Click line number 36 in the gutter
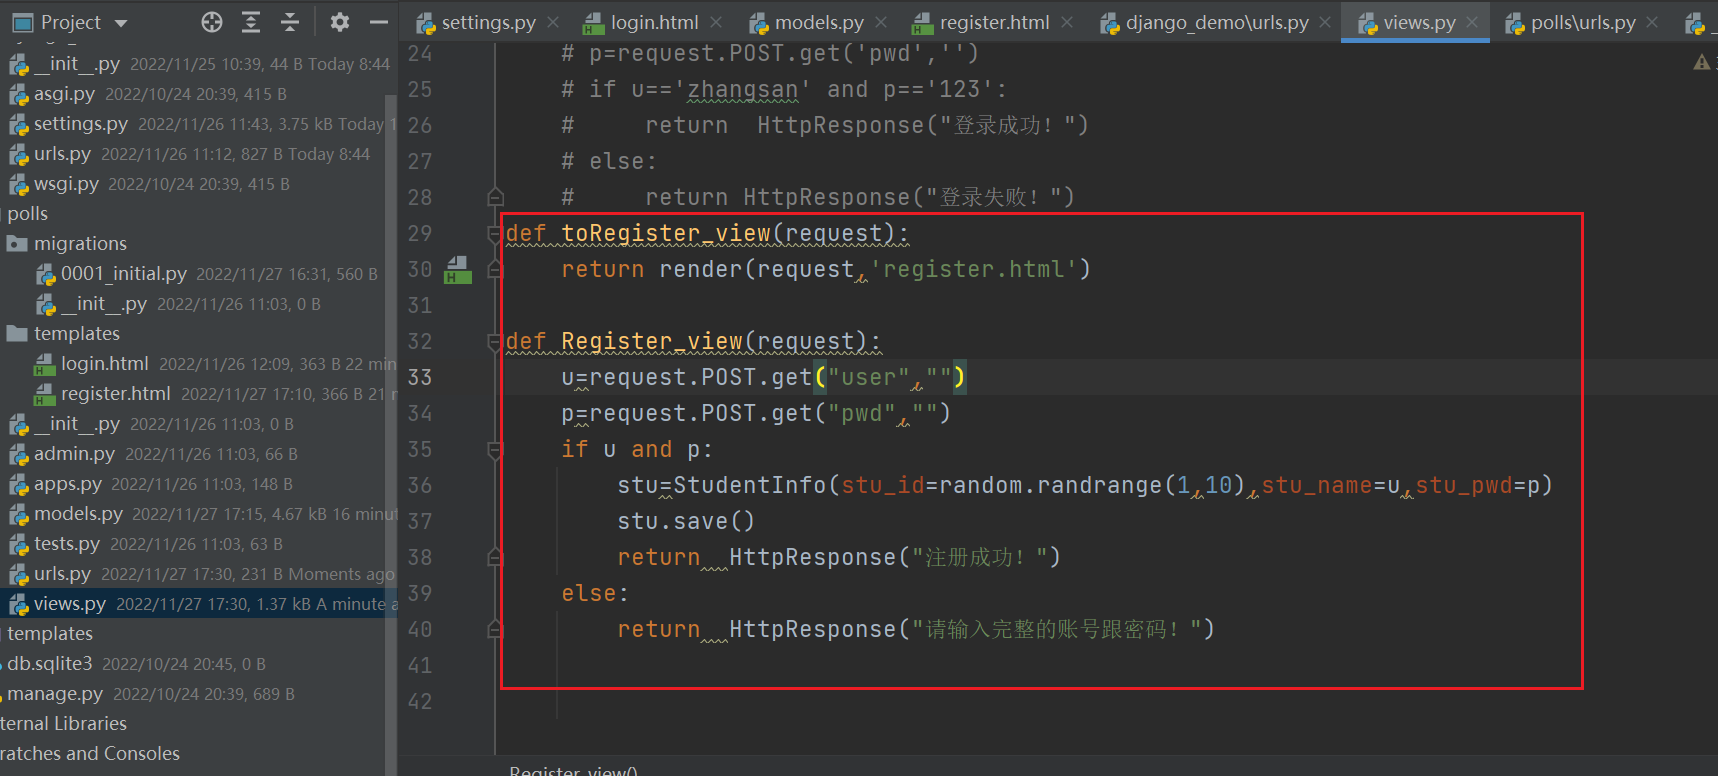 click(x=420, y=486)
